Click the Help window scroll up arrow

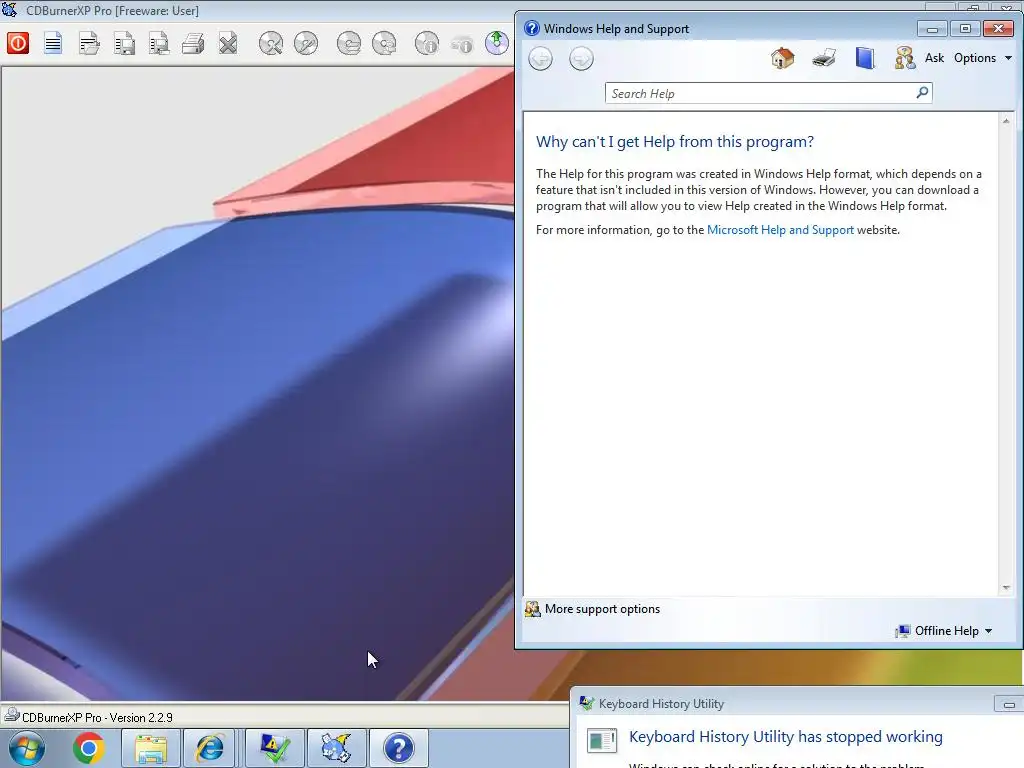[x=1006, y=121]
